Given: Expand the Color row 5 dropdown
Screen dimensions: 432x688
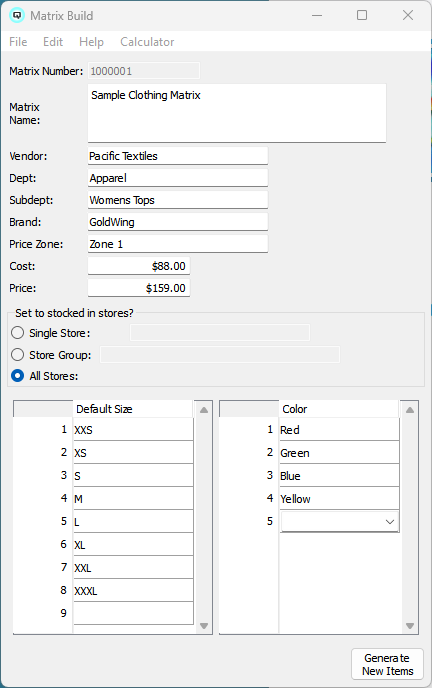Looking at the screenshot, I should 389,522.
